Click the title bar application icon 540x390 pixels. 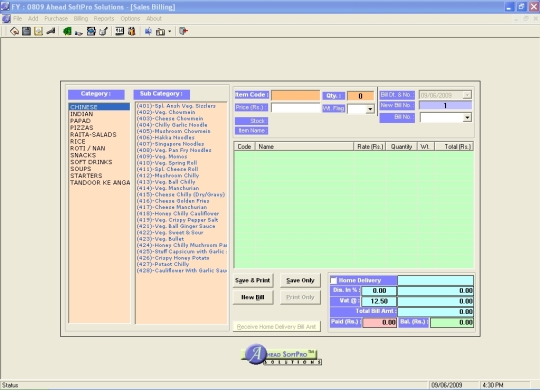click(x=5, y=7)
